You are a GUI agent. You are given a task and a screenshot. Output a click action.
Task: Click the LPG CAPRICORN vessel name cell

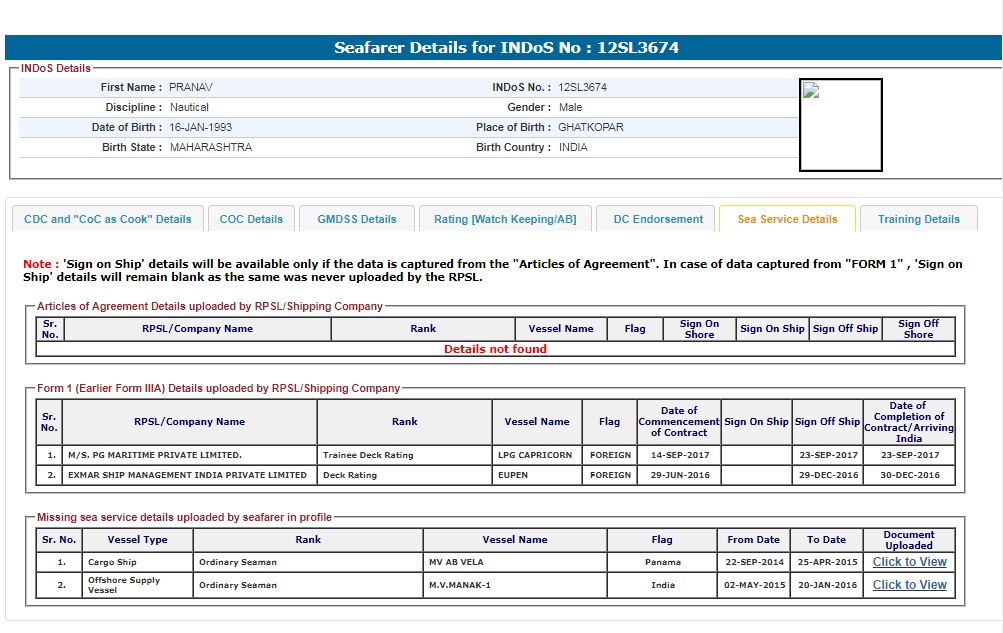point(535,455)
